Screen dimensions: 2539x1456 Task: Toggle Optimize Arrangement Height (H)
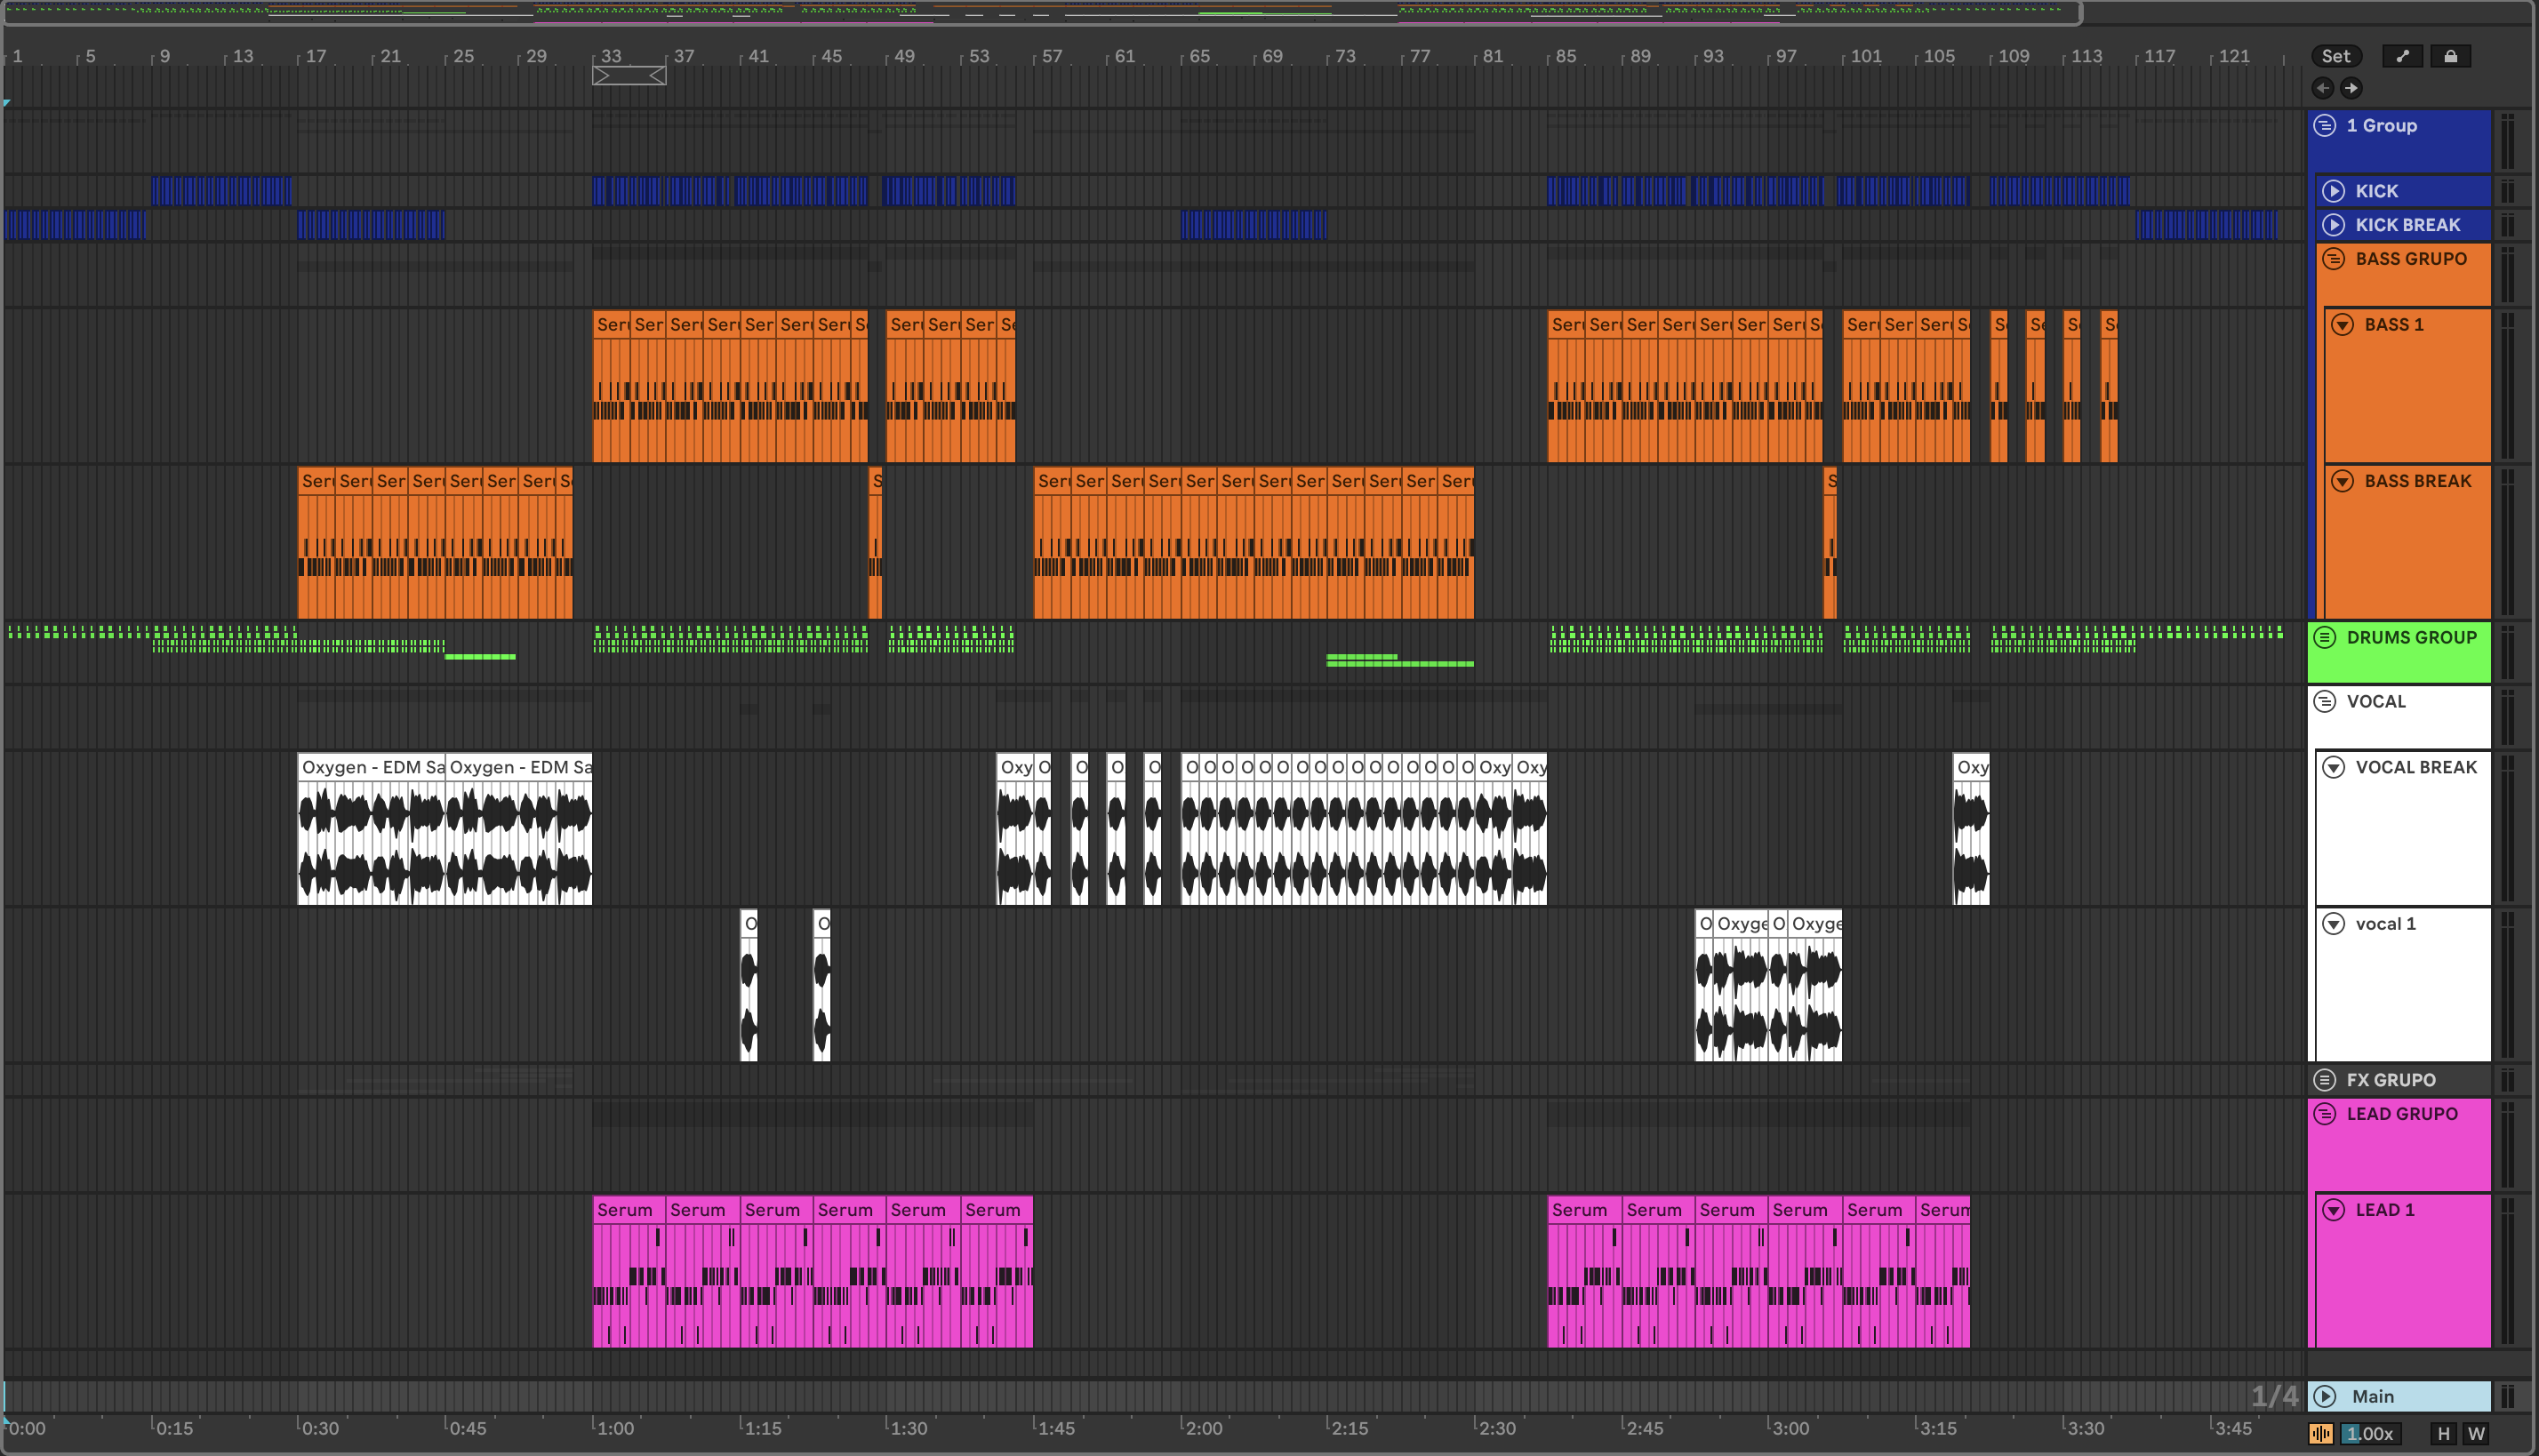(2444, 1434)
